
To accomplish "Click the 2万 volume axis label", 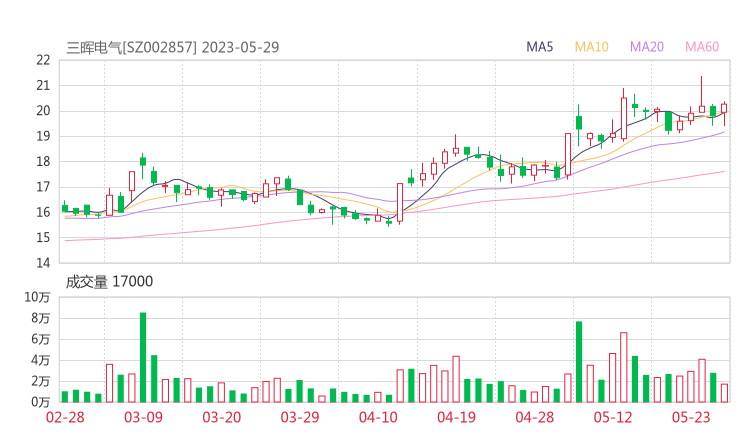I will click(41, 381).
